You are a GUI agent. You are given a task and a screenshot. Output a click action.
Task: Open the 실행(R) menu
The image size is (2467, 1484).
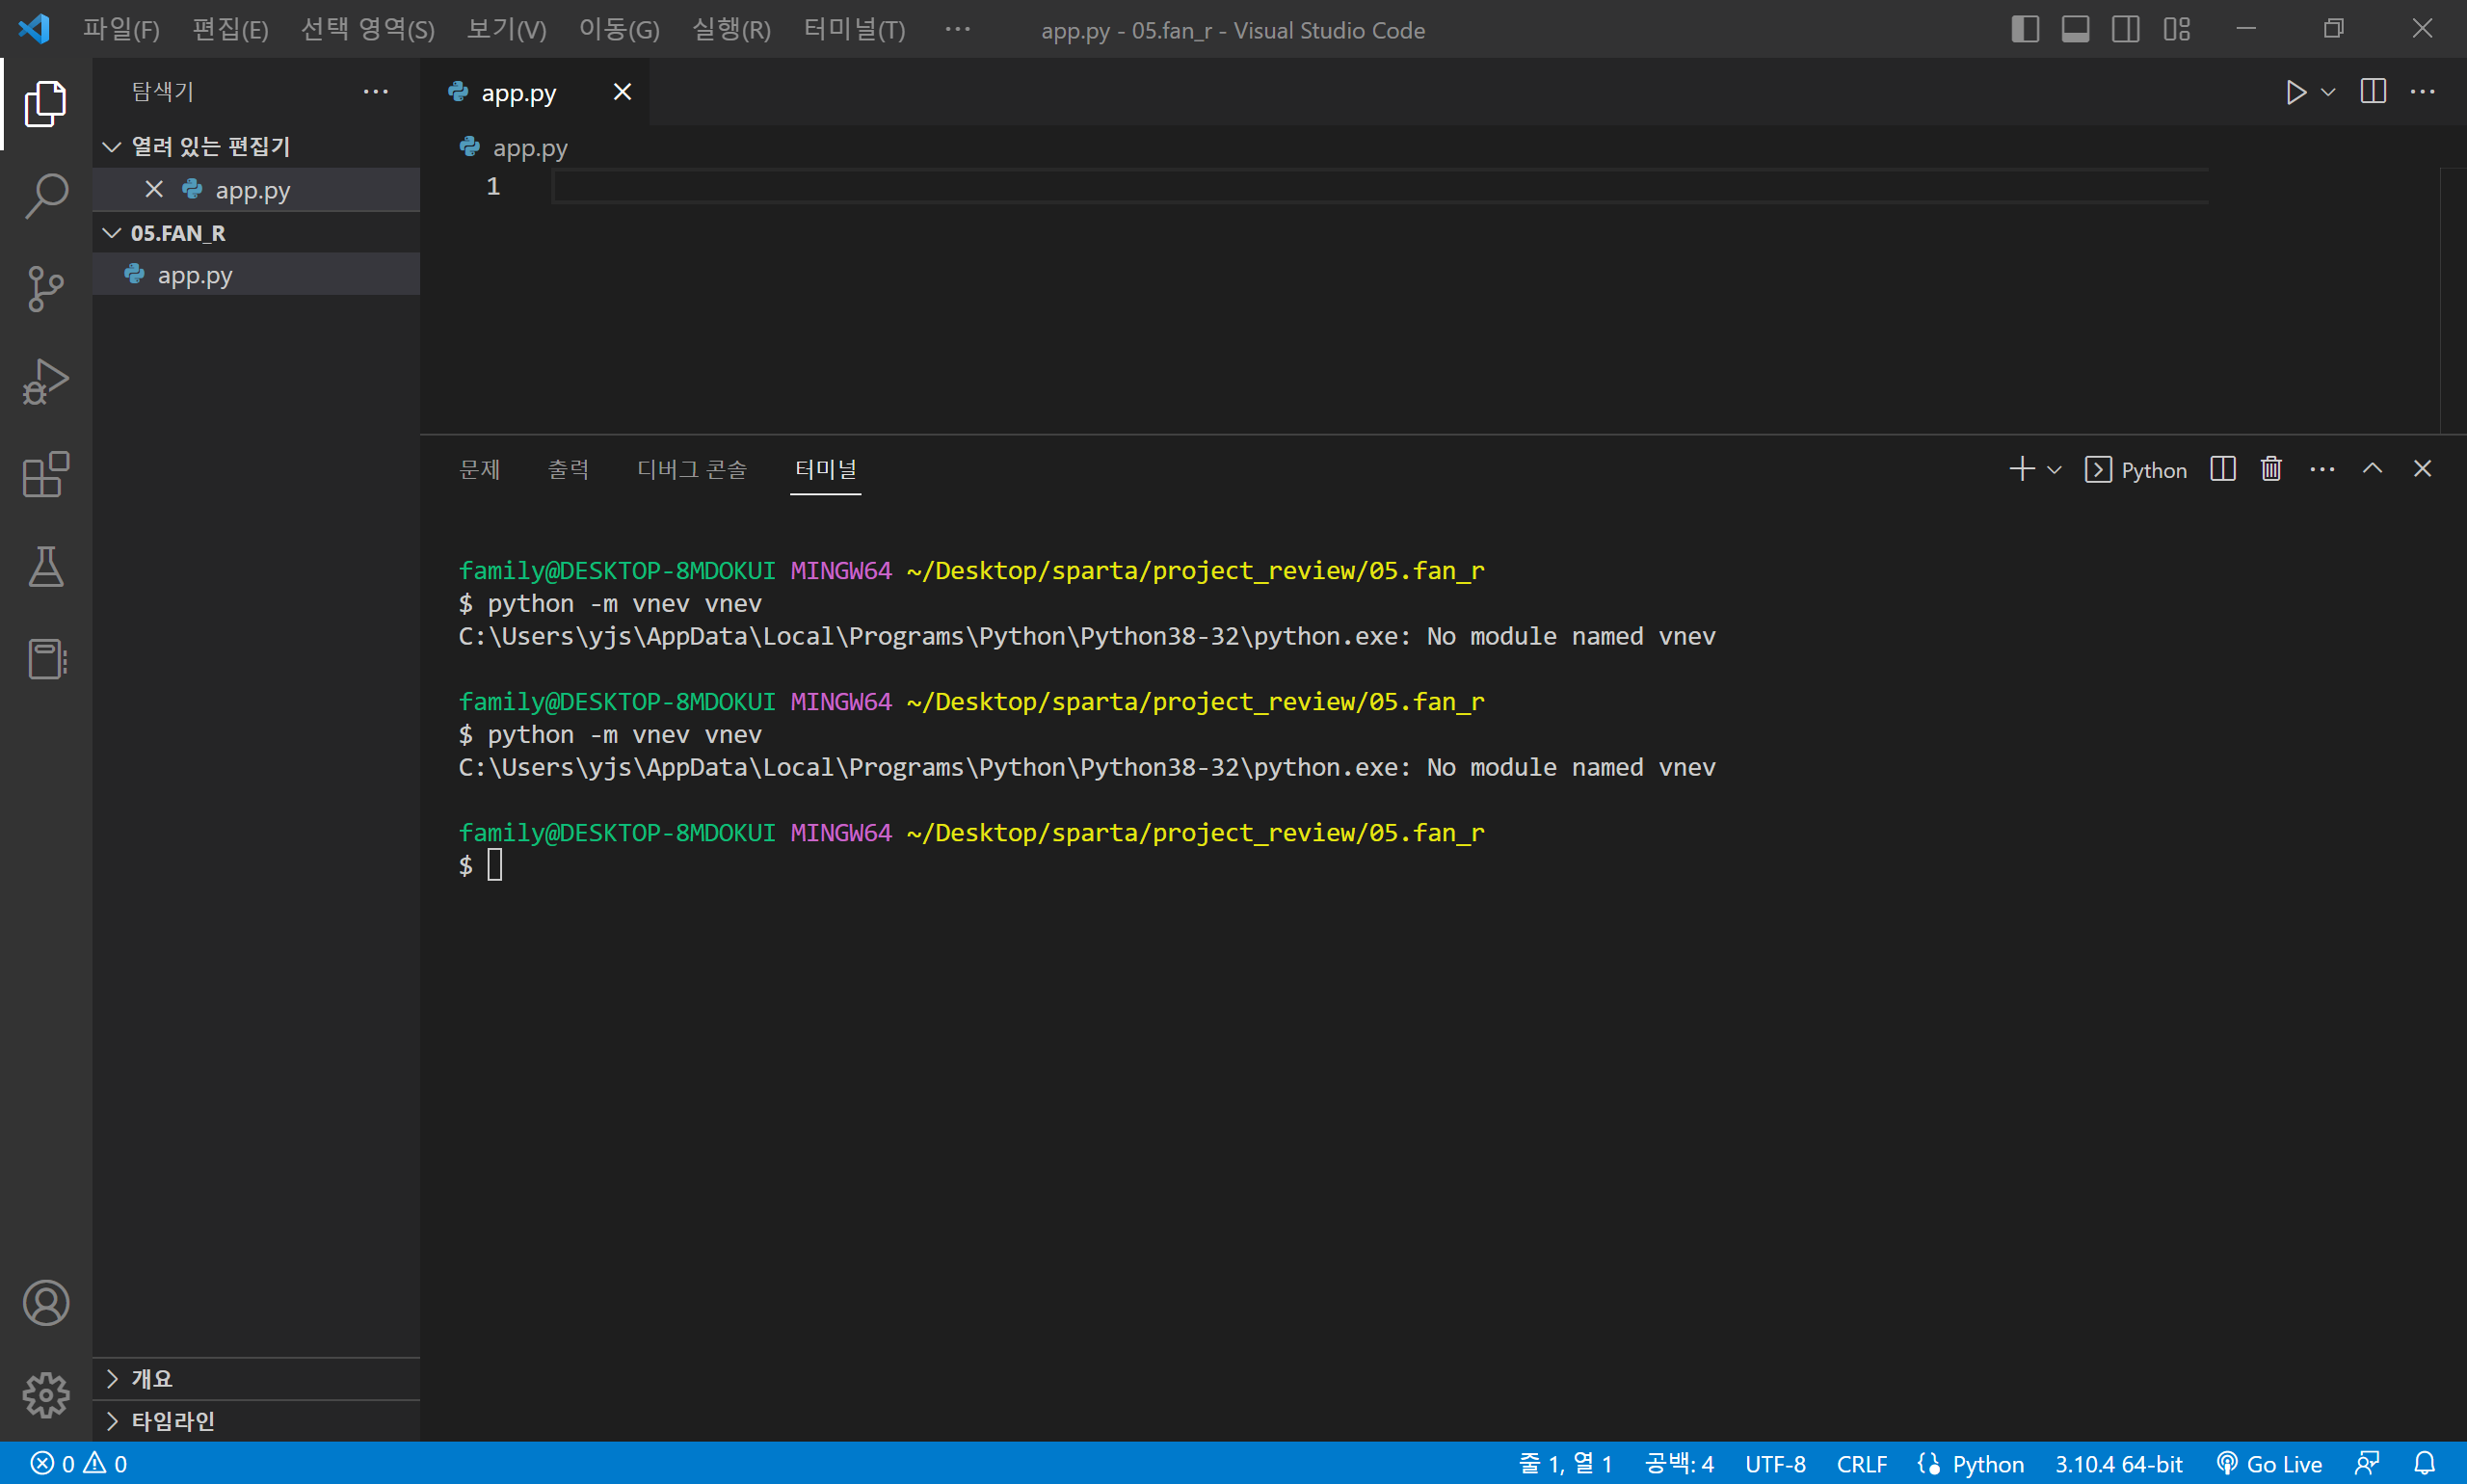coord(731,29)
